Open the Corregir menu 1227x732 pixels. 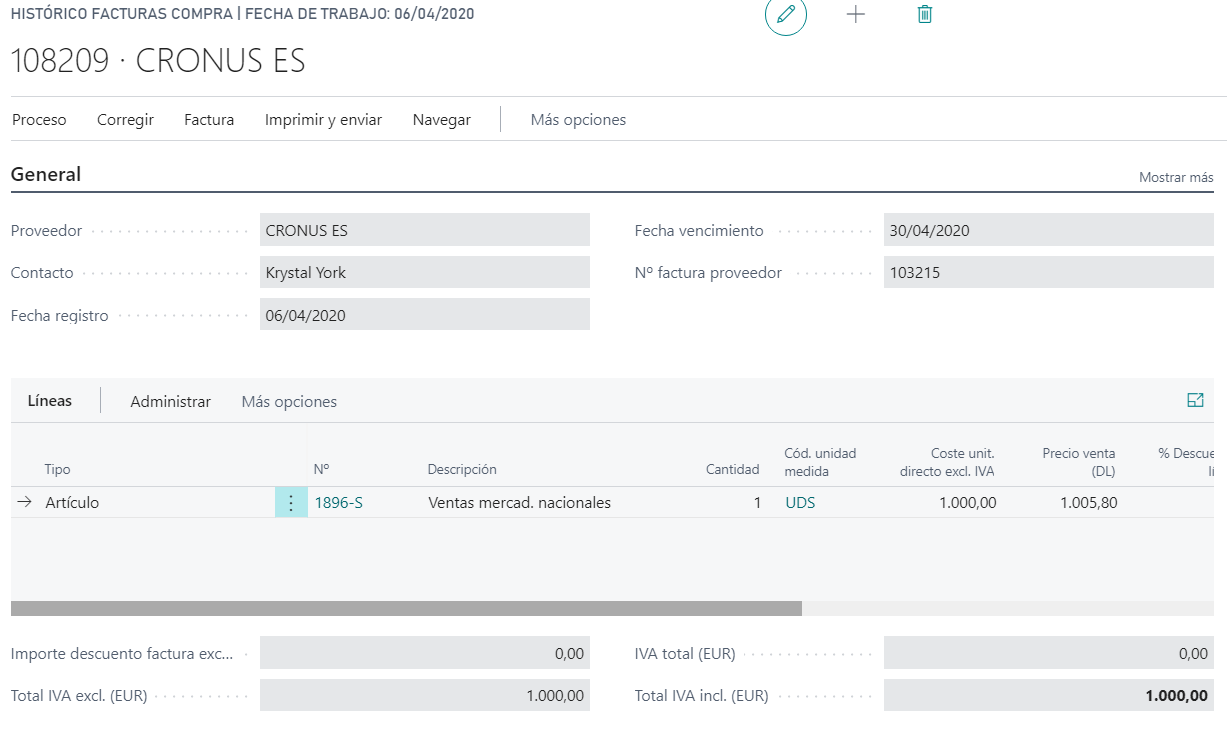[125, 120]
